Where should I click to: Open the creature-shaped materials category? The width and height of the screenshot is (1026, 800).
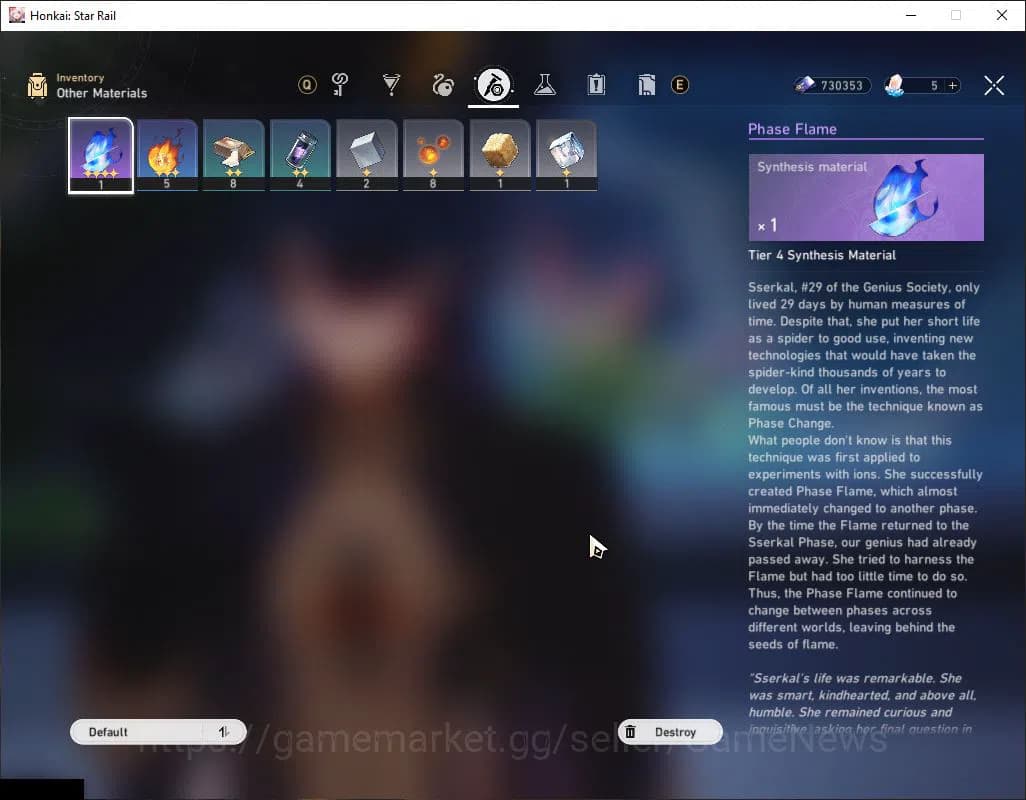(442, 85)
